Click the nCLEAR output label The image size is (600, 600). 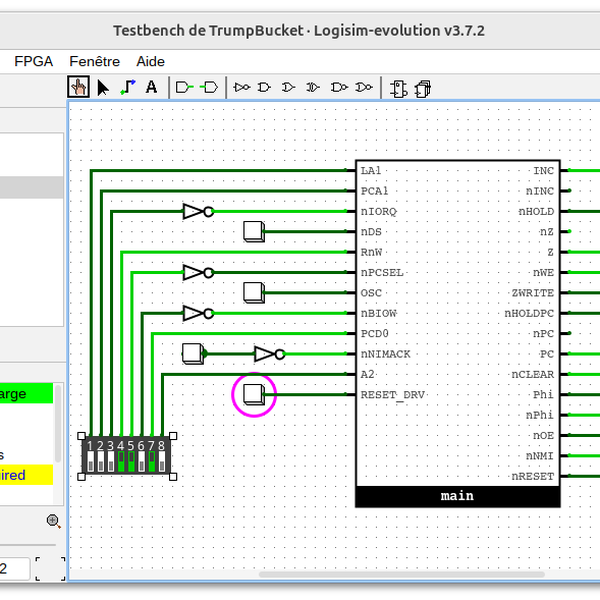(533, 374)
